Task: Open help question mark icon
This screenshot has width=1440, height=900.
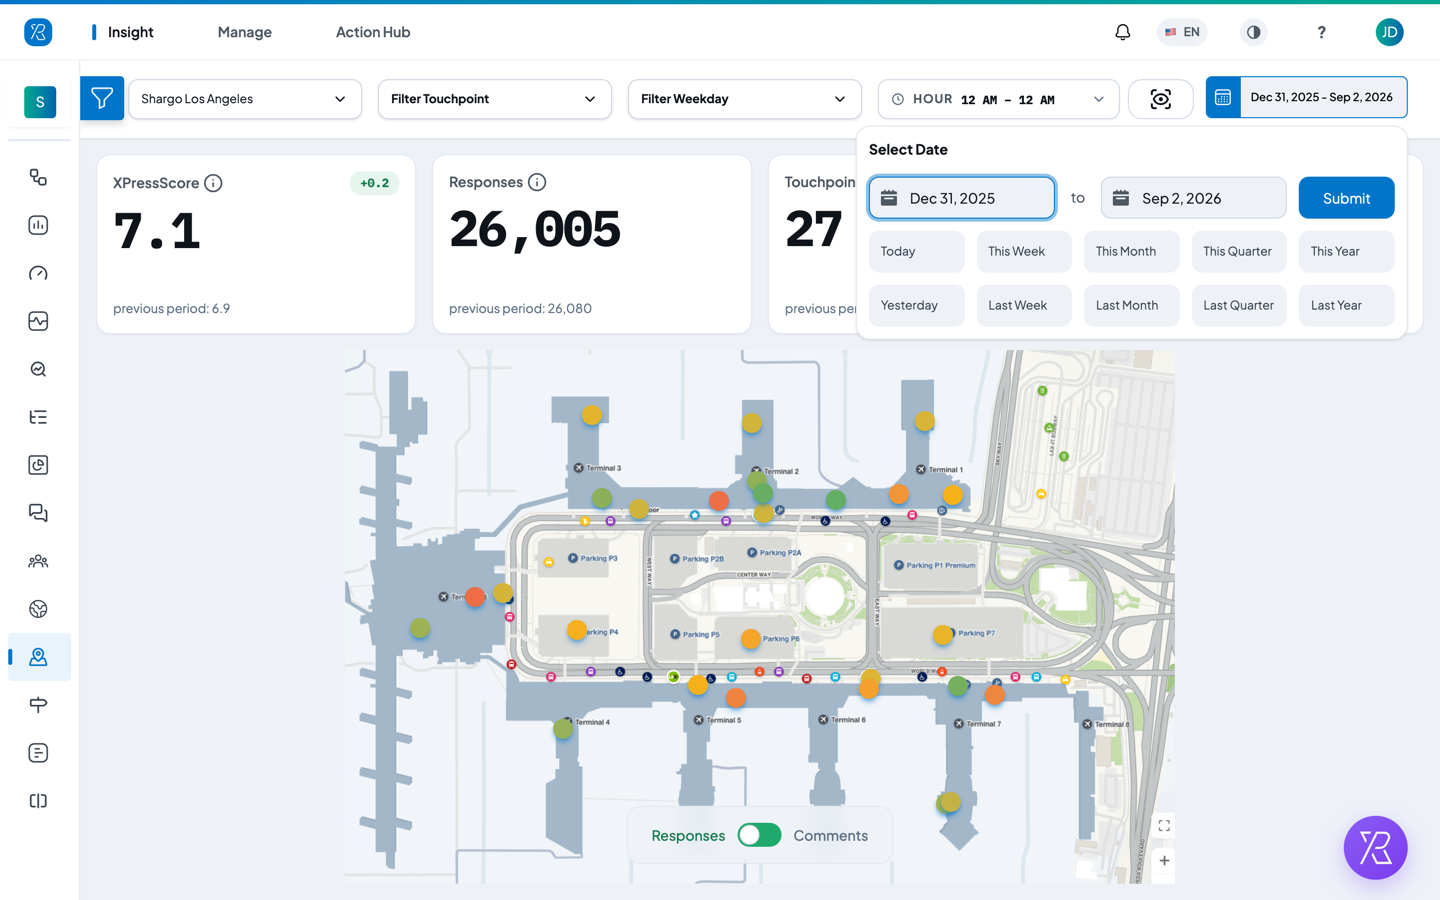Action: 1321,32
